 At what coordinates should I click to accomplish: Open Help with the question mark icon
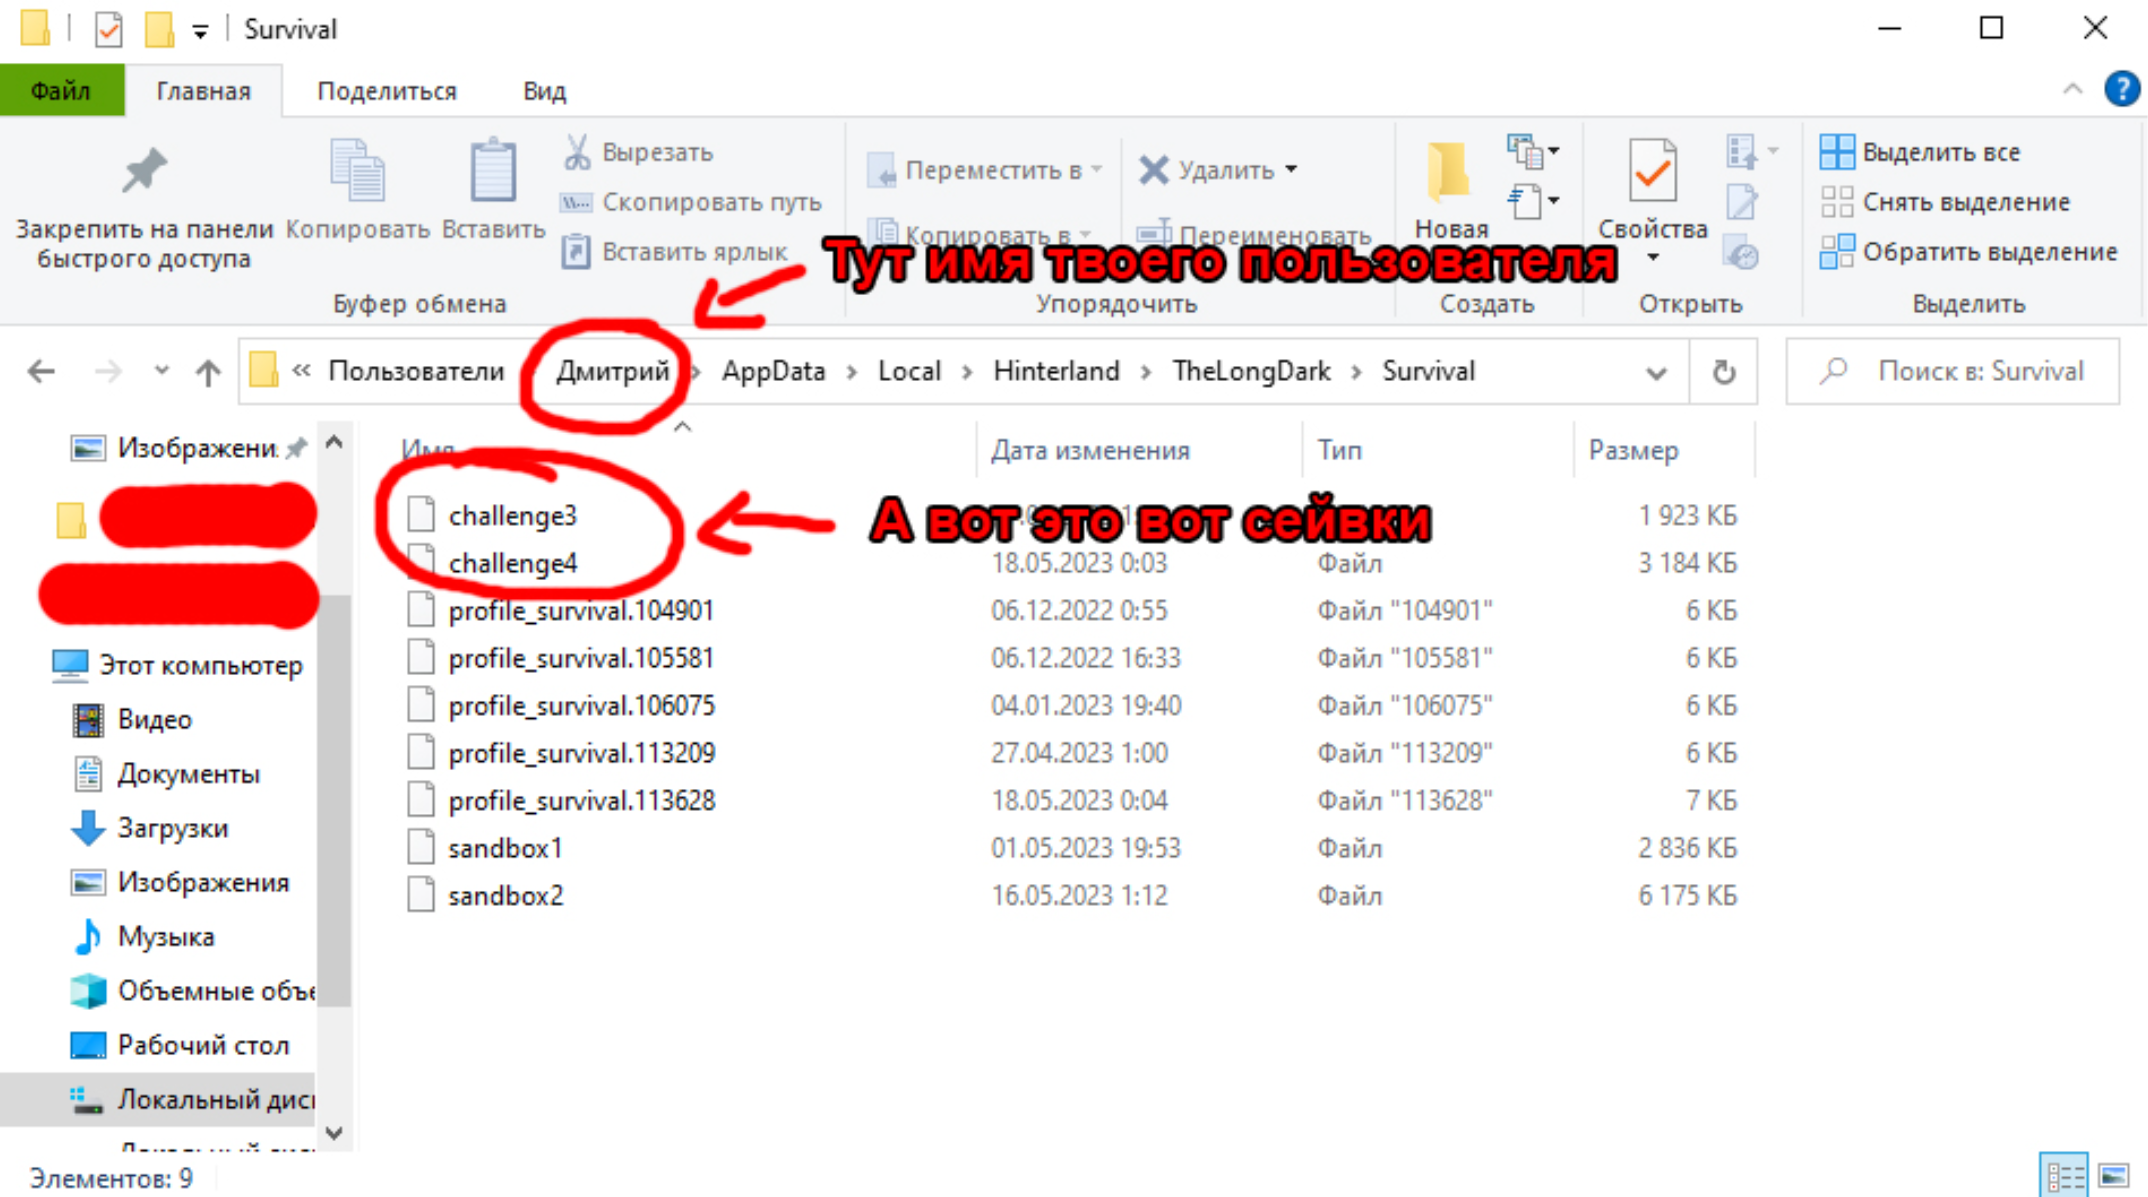(x=2121, y=89)
